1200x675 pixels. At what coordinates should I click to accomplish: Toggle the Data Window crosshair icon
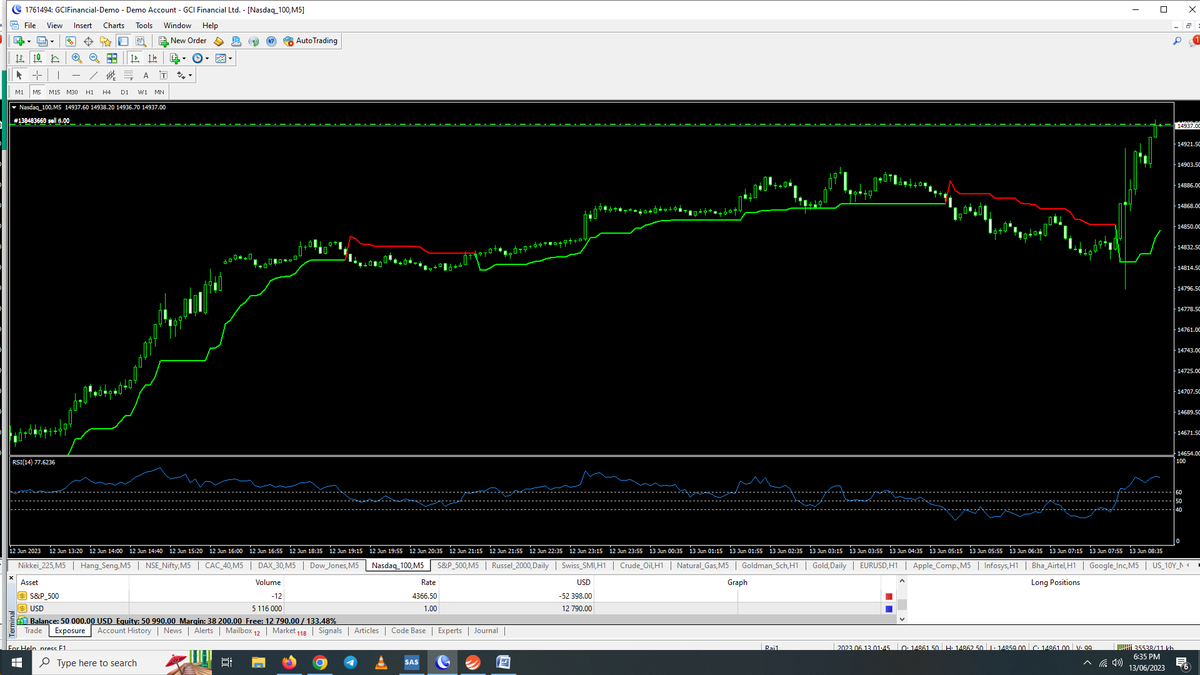point(88,41)
